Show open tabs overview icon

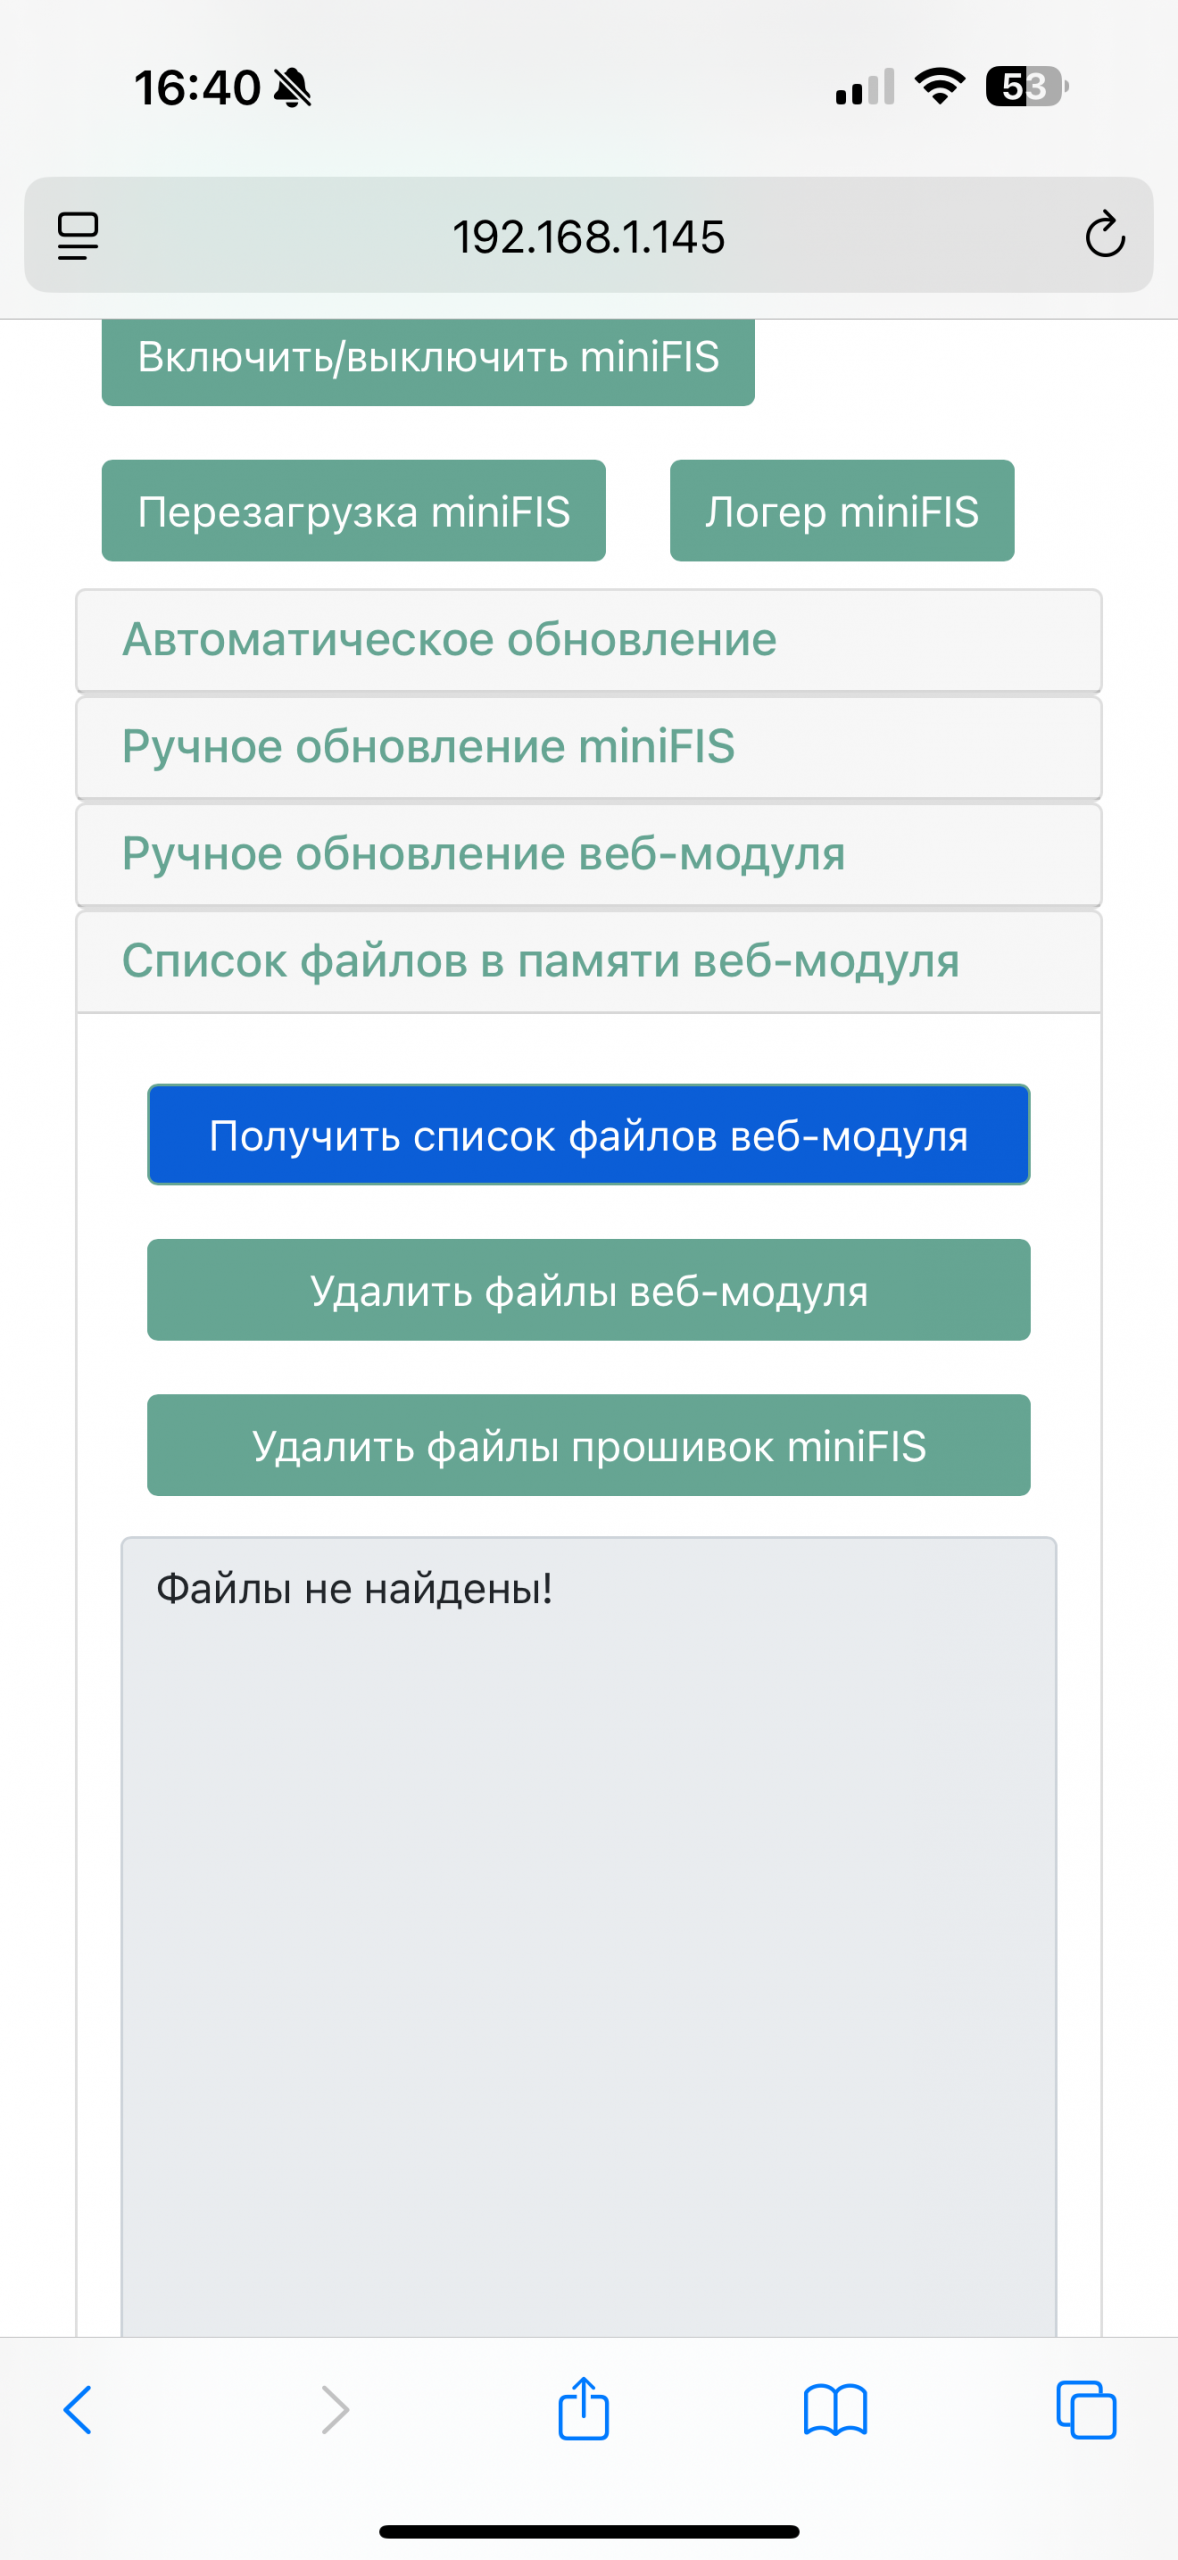(1086, 2410)
